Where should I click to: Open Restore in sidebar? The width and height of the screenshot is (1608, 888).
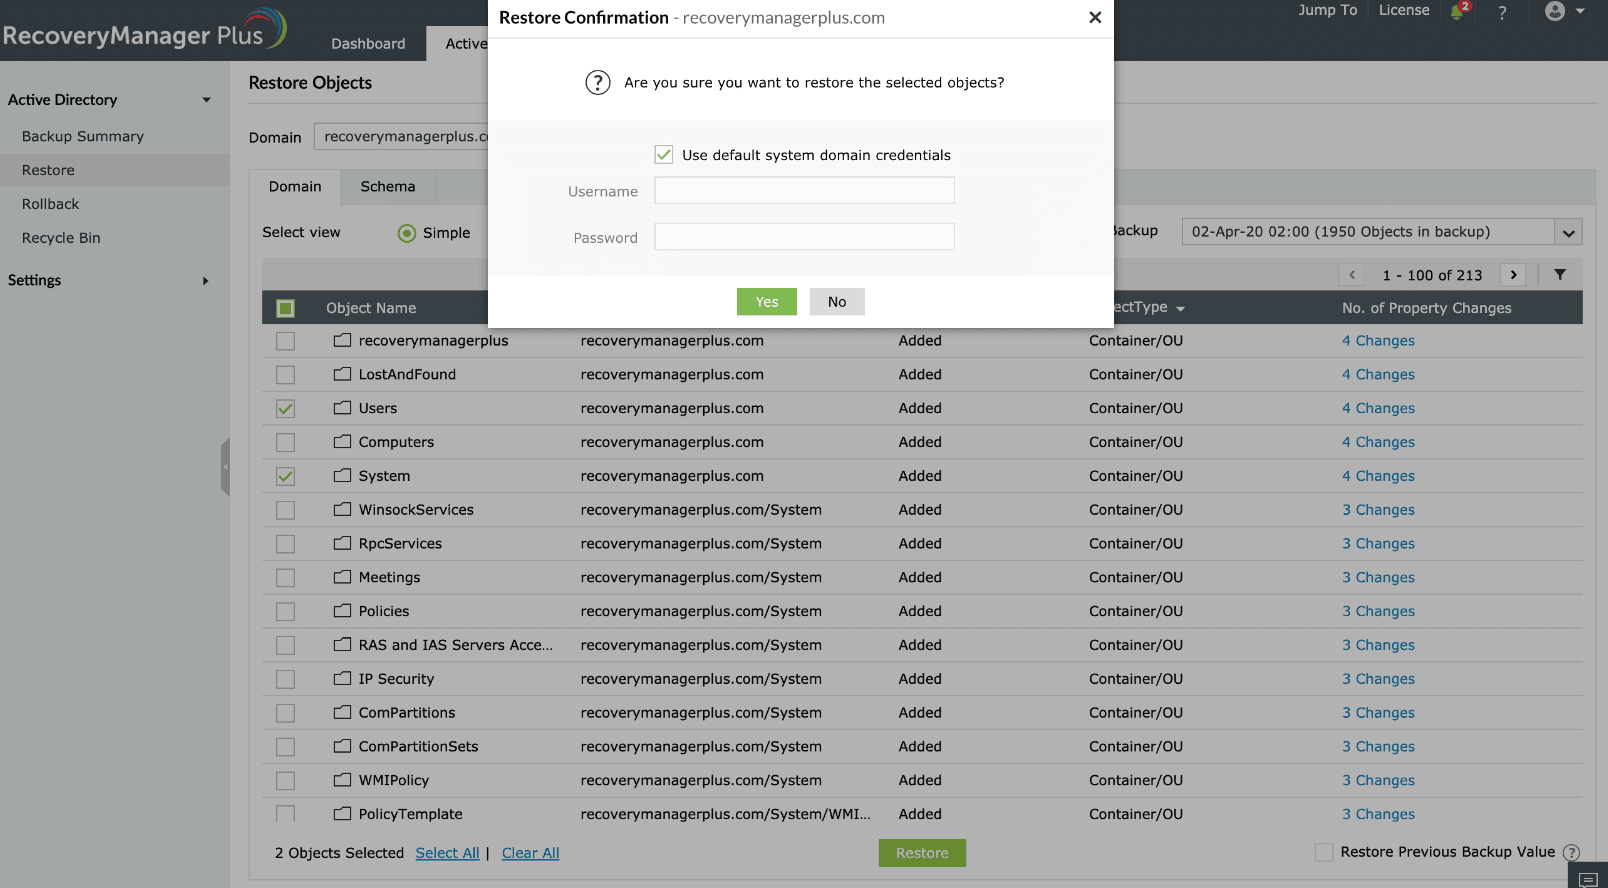[48, 170]
